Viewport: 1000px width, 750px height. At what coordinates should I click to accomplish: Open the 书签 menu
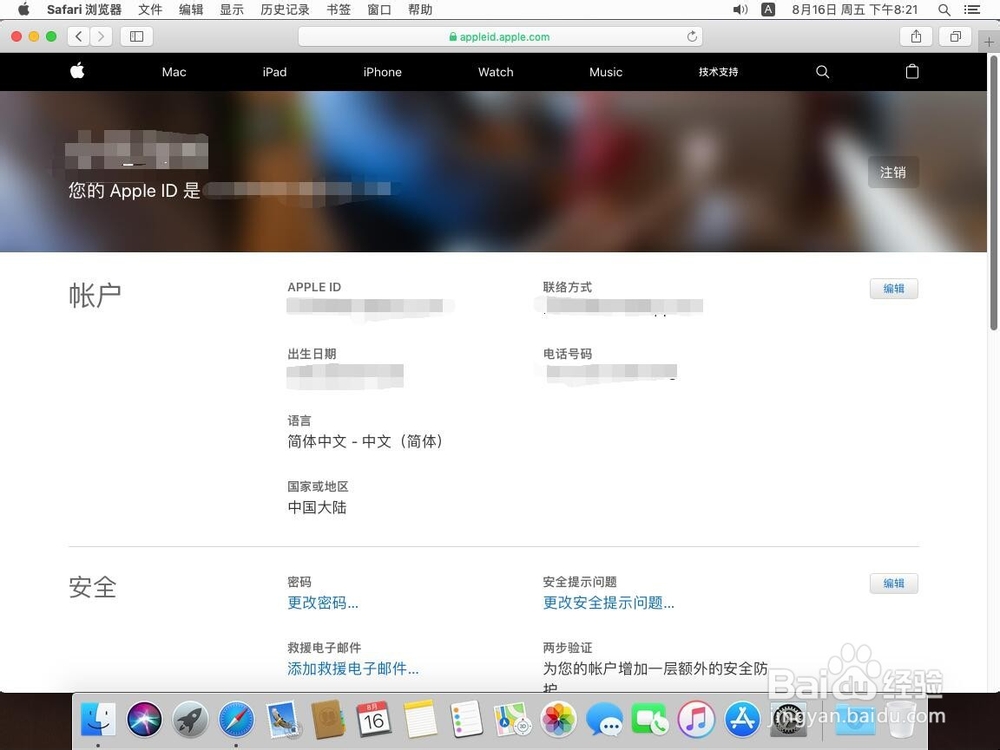point(338,10)
